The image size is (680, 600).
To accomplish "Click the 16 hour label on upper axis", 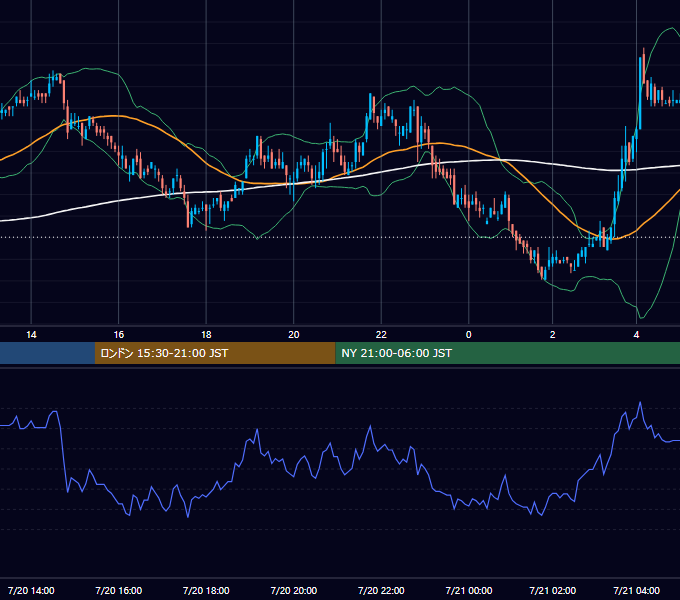I will pos(119,335).
